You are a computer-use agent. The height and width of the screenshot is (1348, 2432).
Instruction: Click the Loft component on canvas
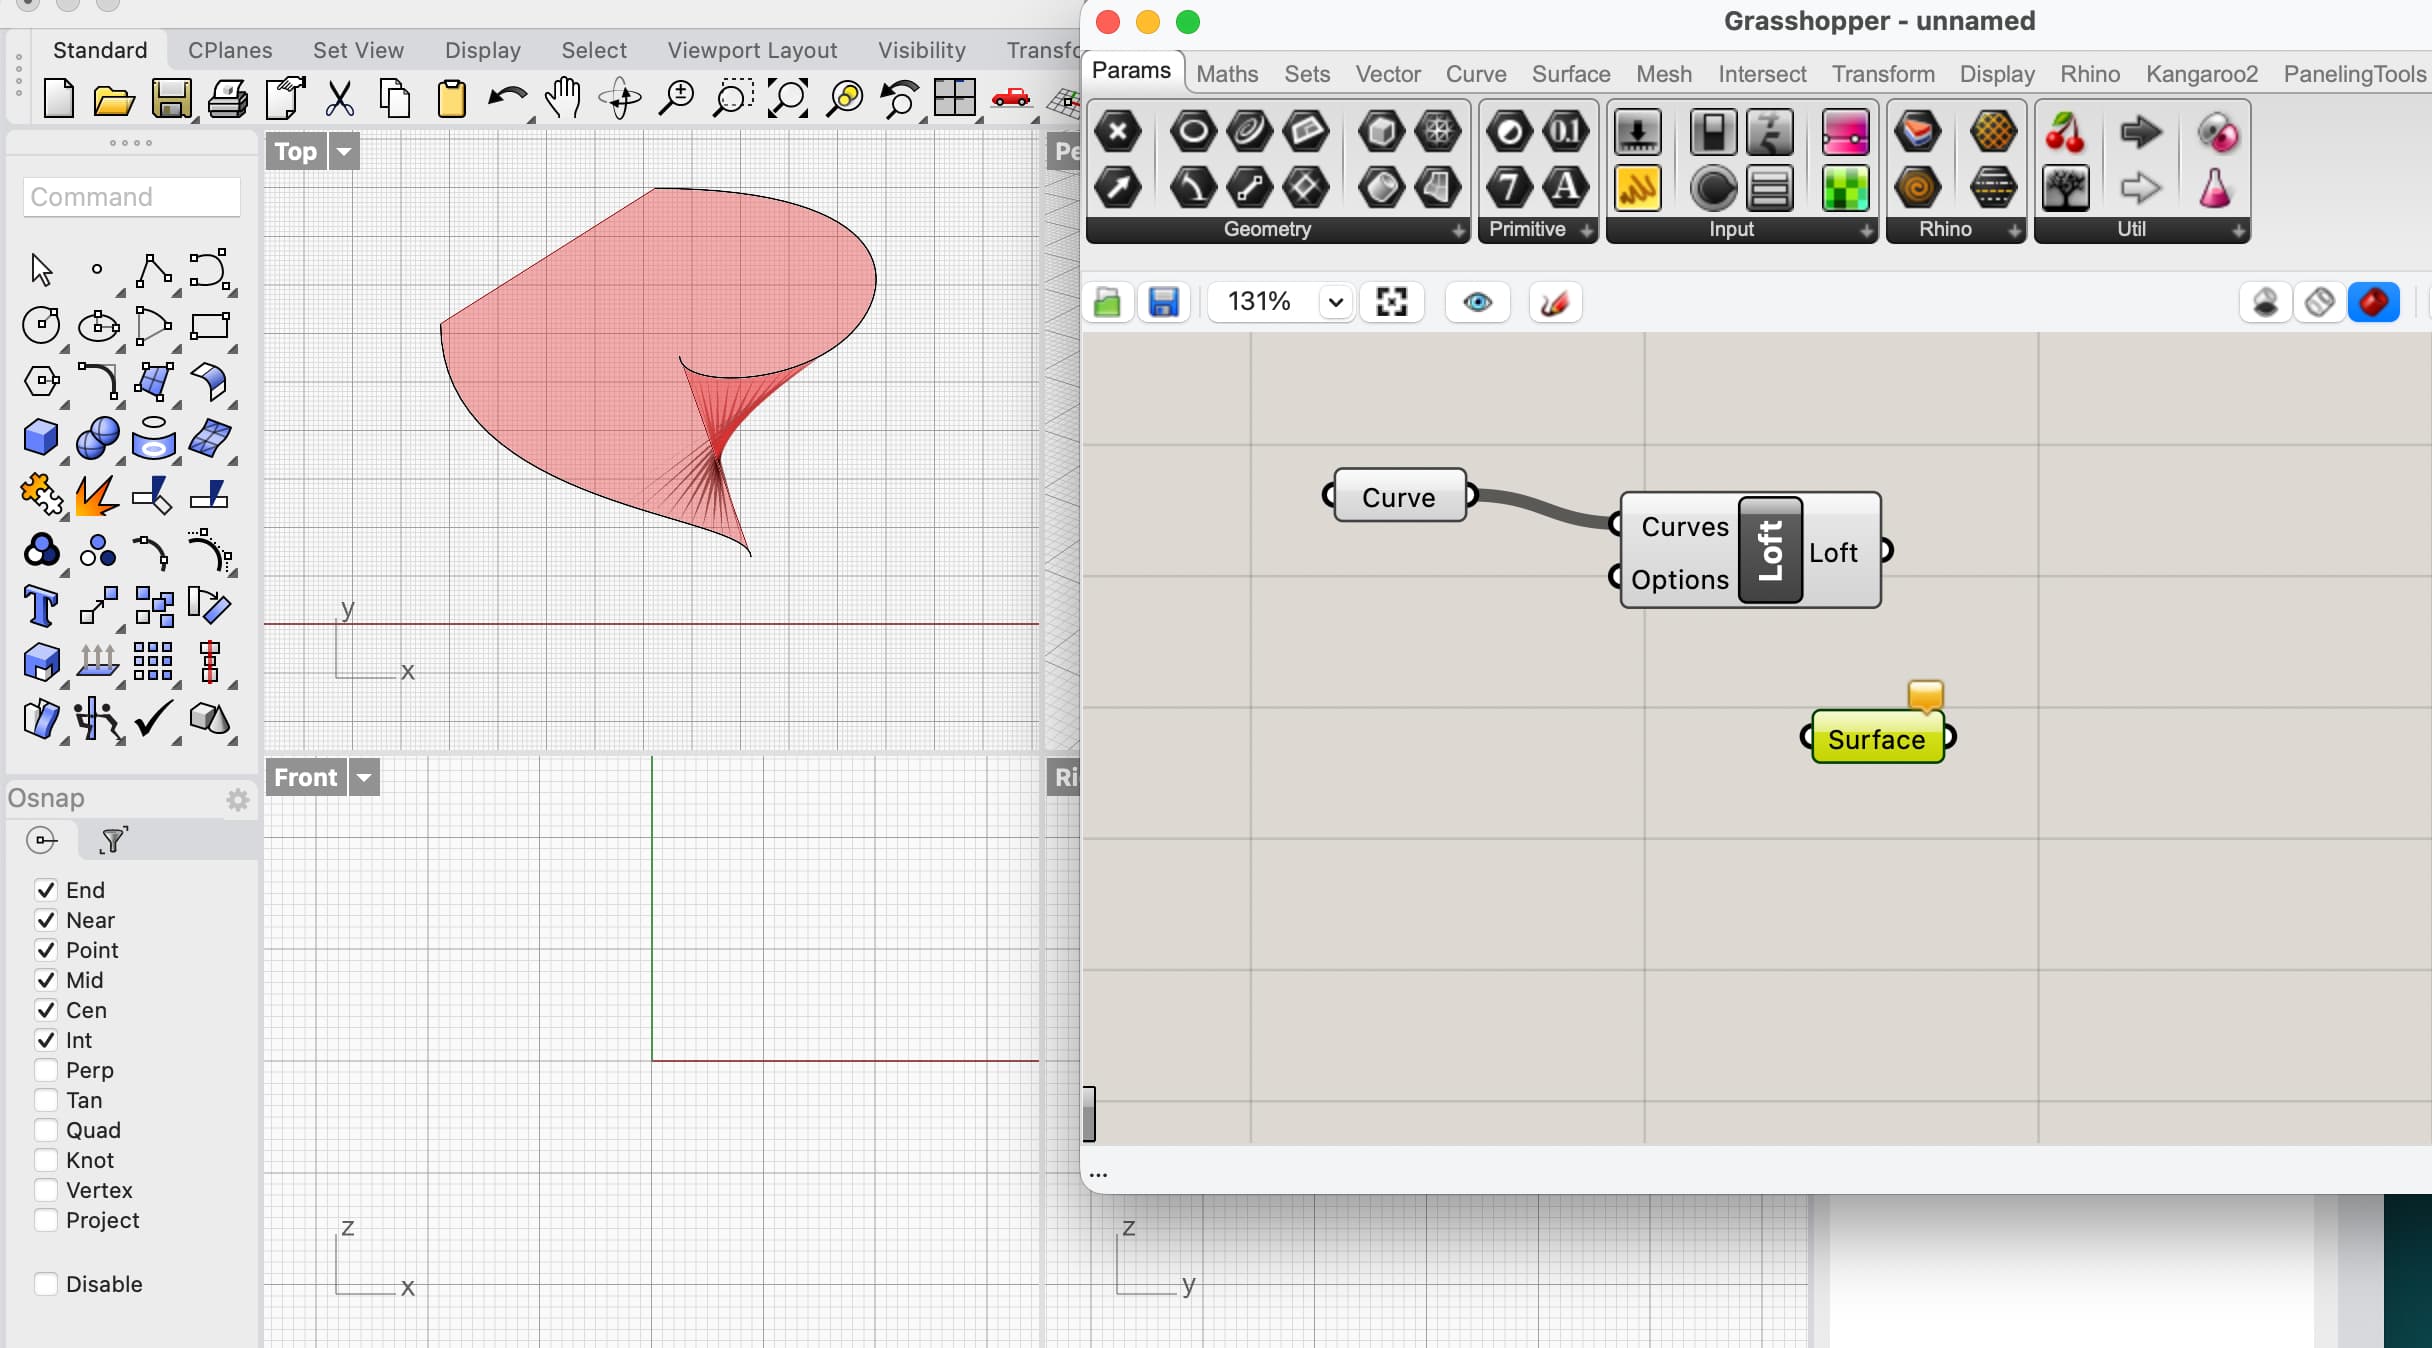tap(1769, 550)
